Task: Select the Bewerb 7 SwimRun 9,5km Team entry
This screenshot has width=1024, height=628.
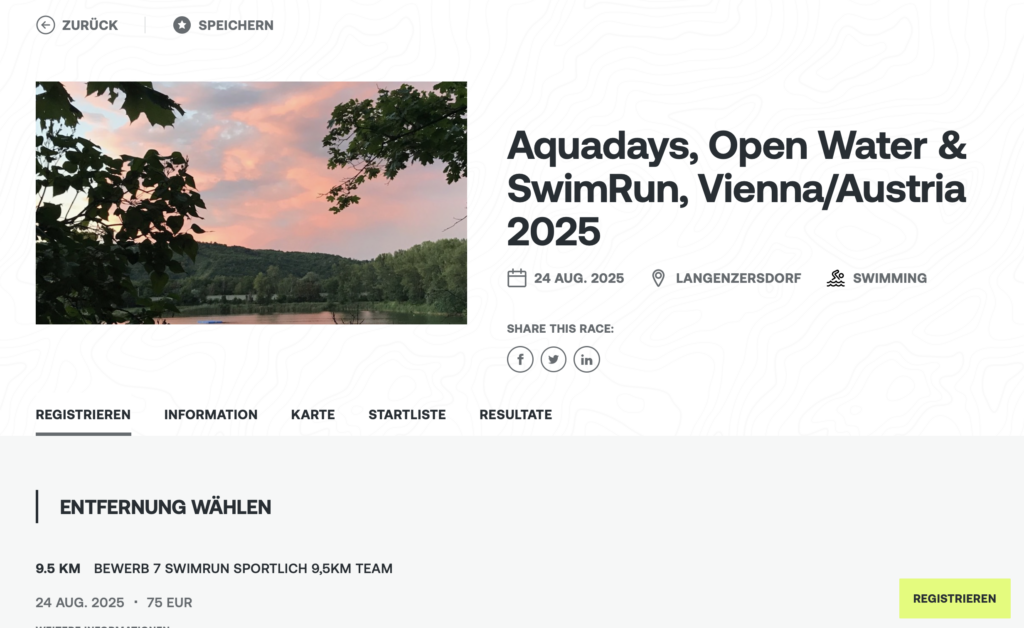Action: (243, 569)
